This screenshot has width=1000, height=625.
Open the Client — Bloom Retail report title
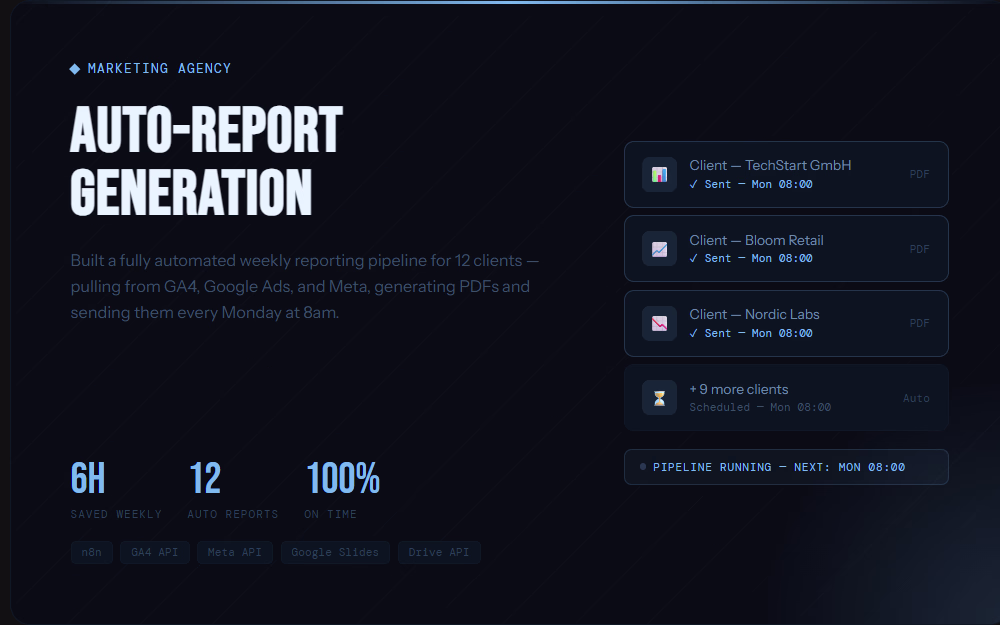pyautogui.click(x=756, y=240)
